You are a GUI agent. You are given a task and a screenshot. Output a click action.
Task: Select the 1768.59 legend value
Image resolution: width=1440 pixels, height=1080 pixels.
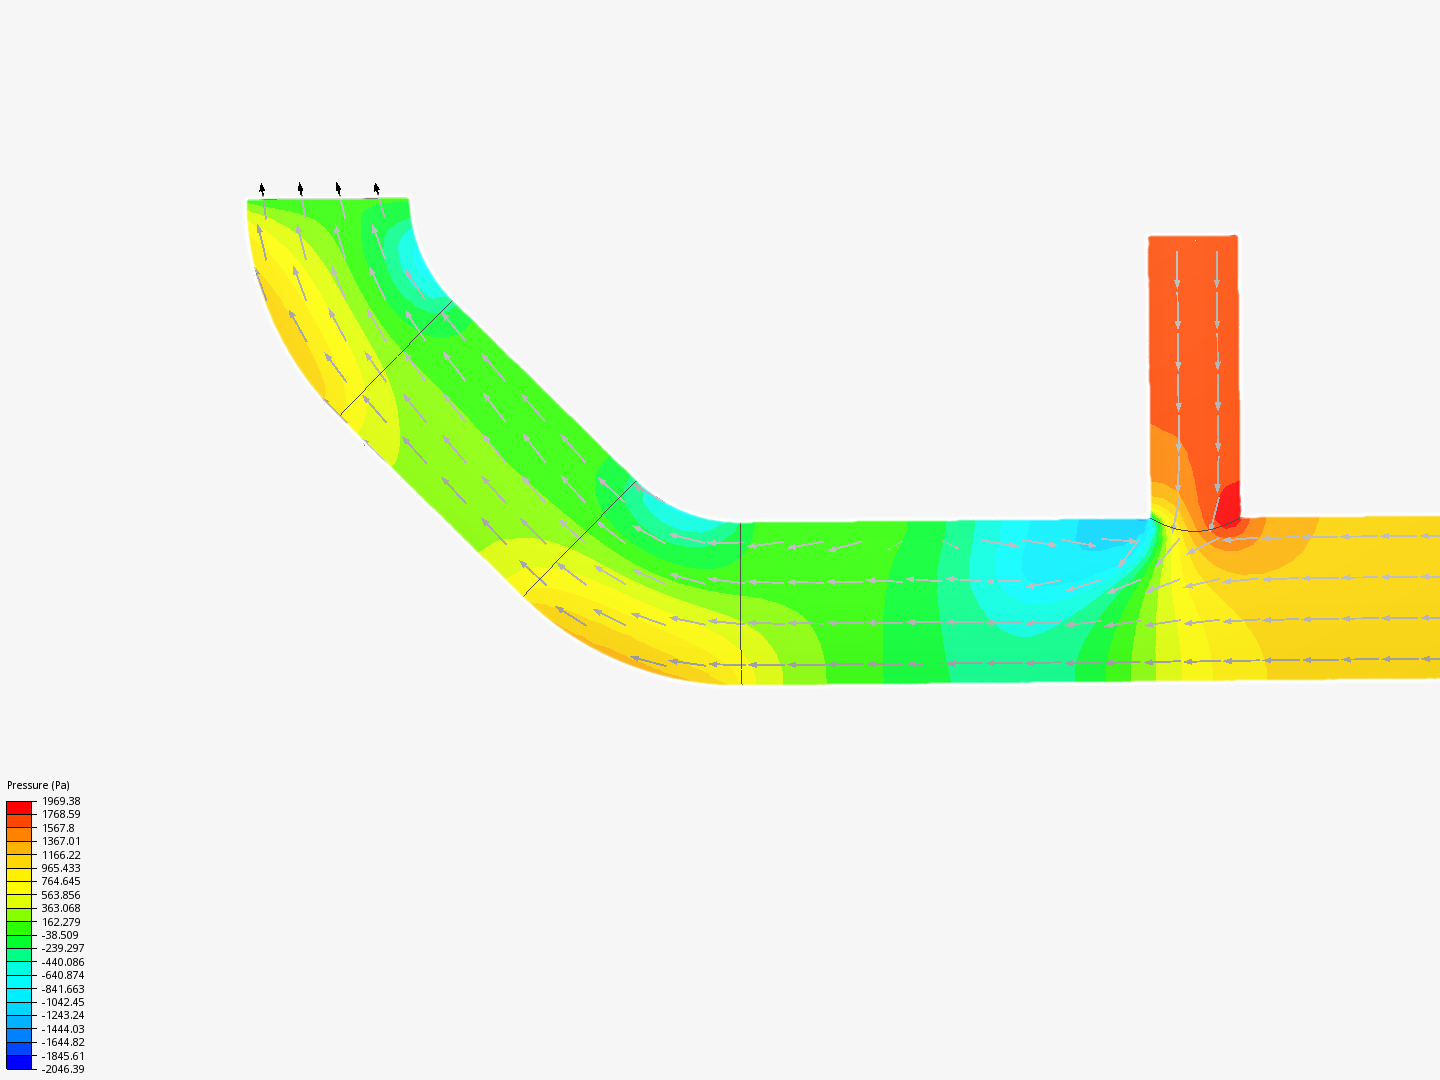click(61, 814)
